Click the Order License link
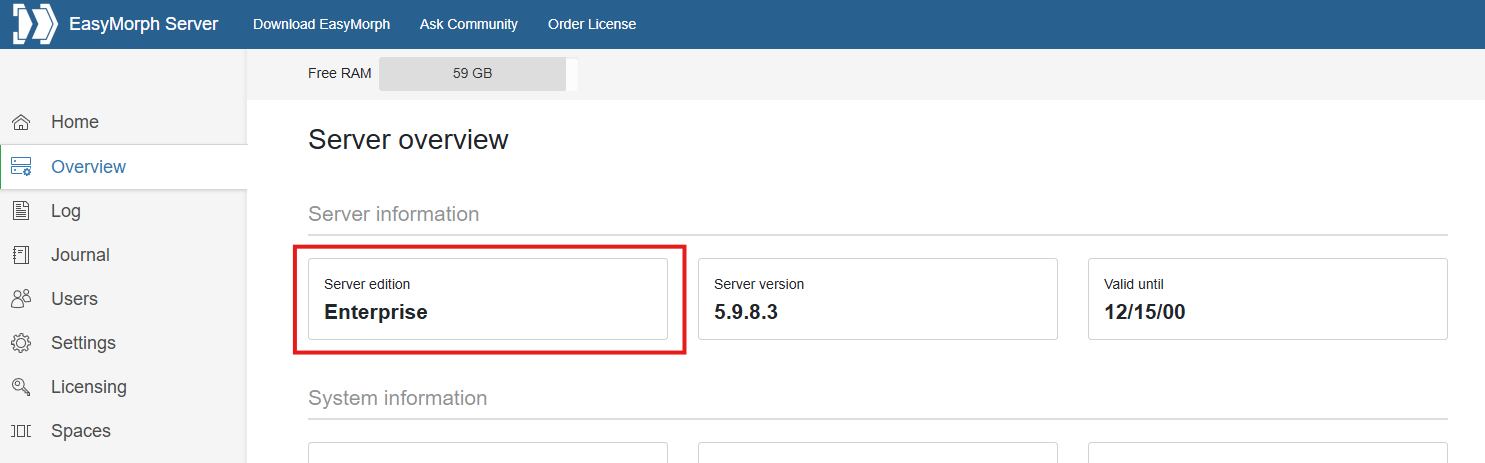This screenshot has width=1485, height=463. click(591, 24)
